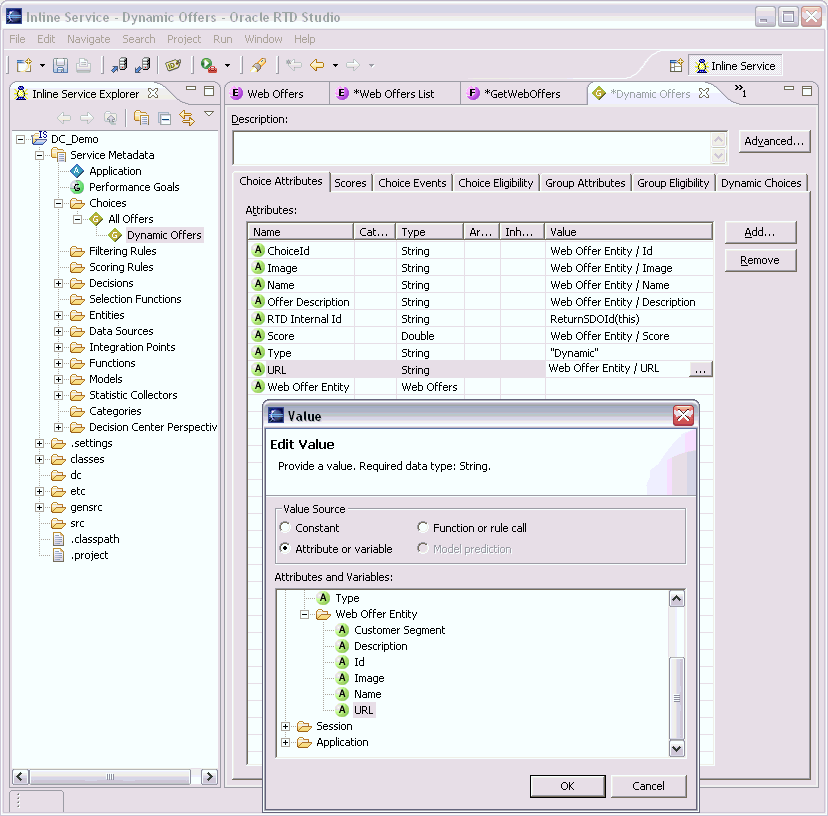The width and height of the screenshot is (828, 816).
Task: Click the .classpath file icon
Action: 59,539
